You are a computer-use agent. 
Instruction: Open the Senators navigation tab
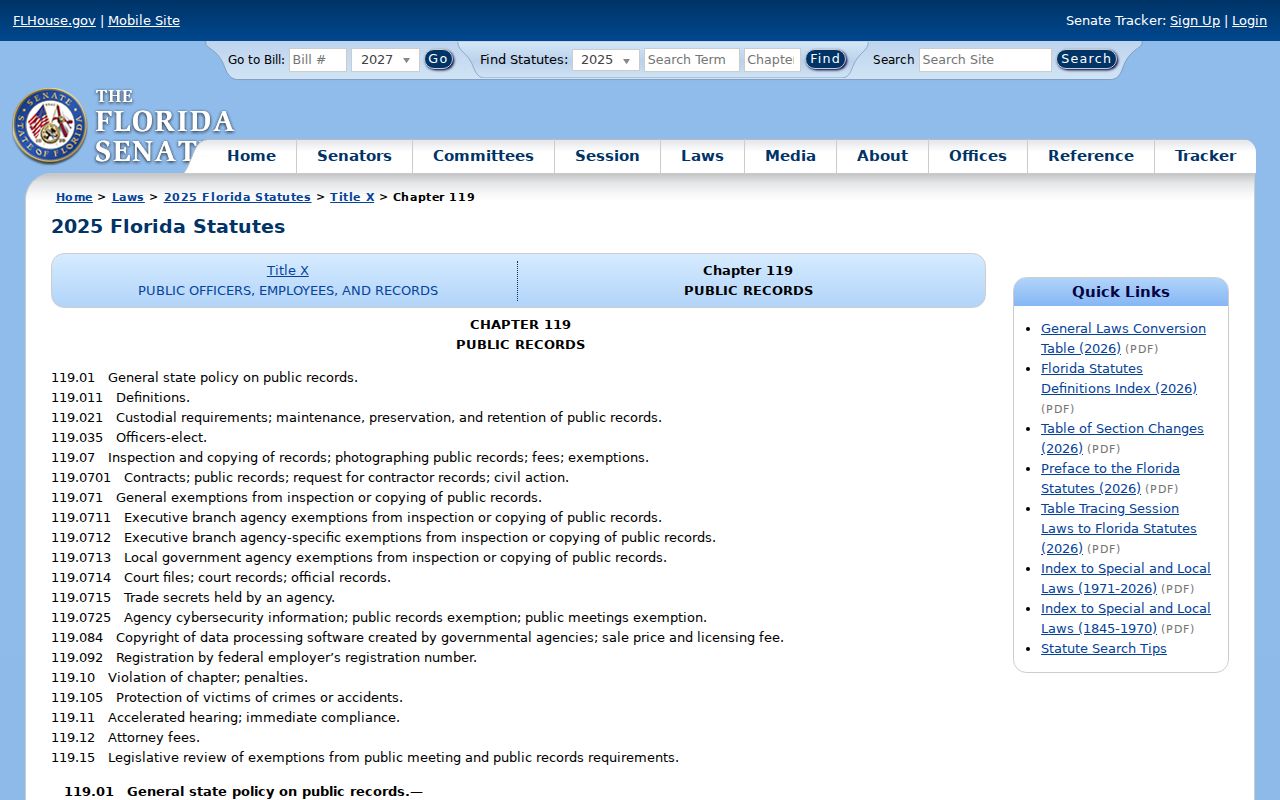[354, 156]
